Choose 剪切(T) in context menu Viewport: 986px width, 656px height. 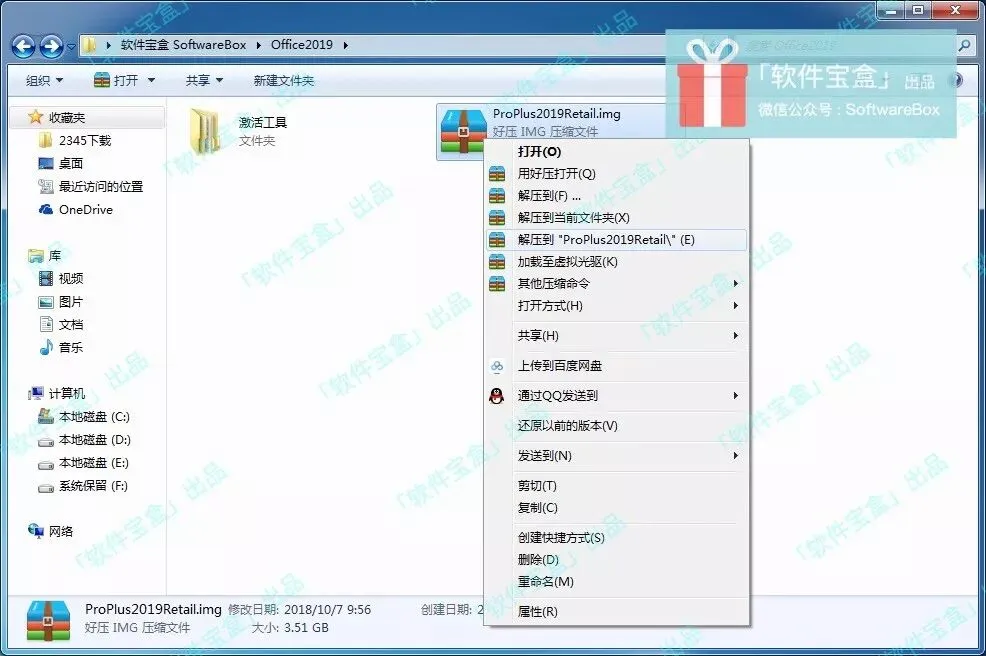(617, 486)
